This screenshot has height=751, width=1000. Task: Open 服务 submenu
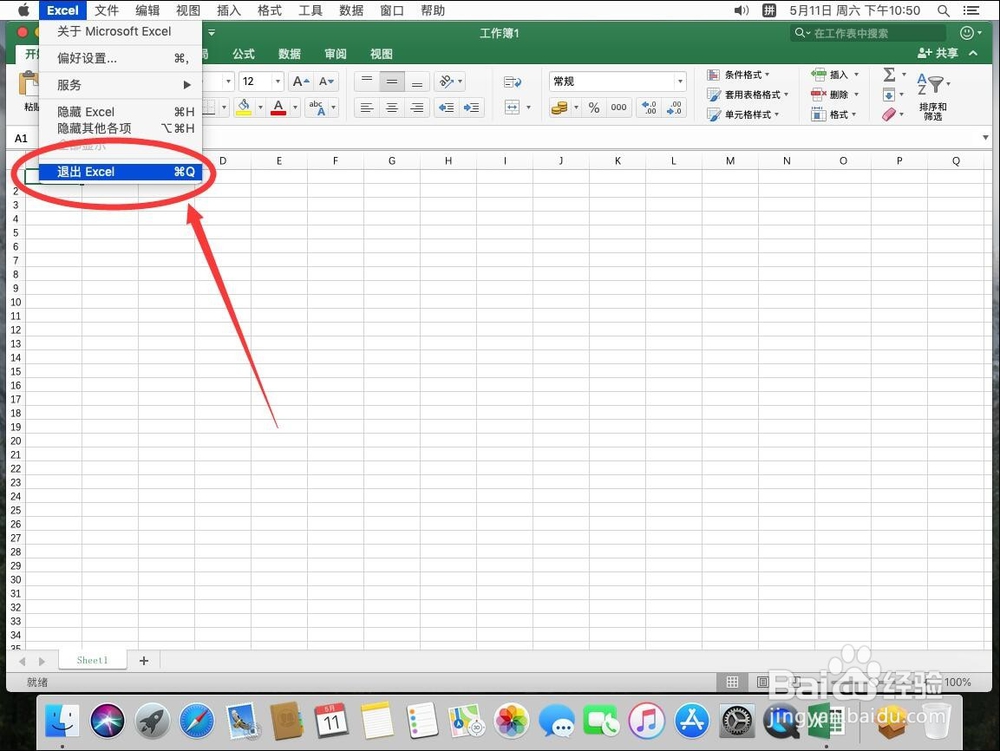pos(121,85)
